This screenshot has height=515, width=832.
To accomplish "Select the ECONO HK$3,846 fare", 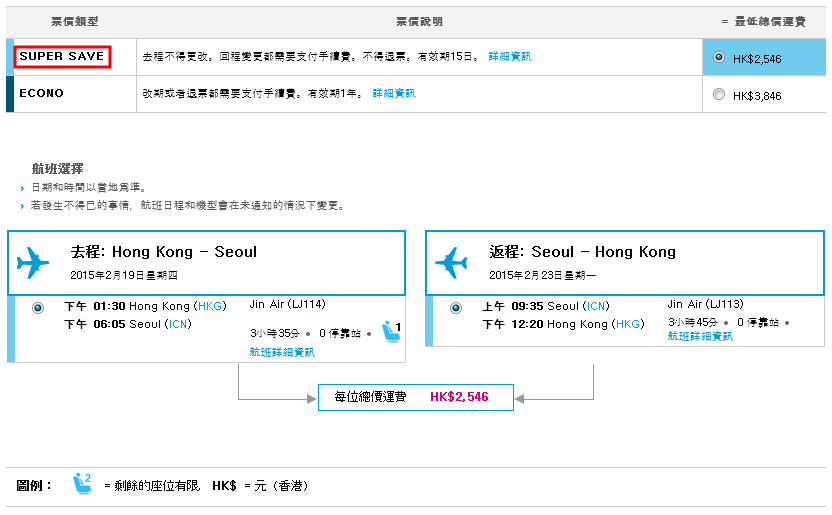I will 719,95.
